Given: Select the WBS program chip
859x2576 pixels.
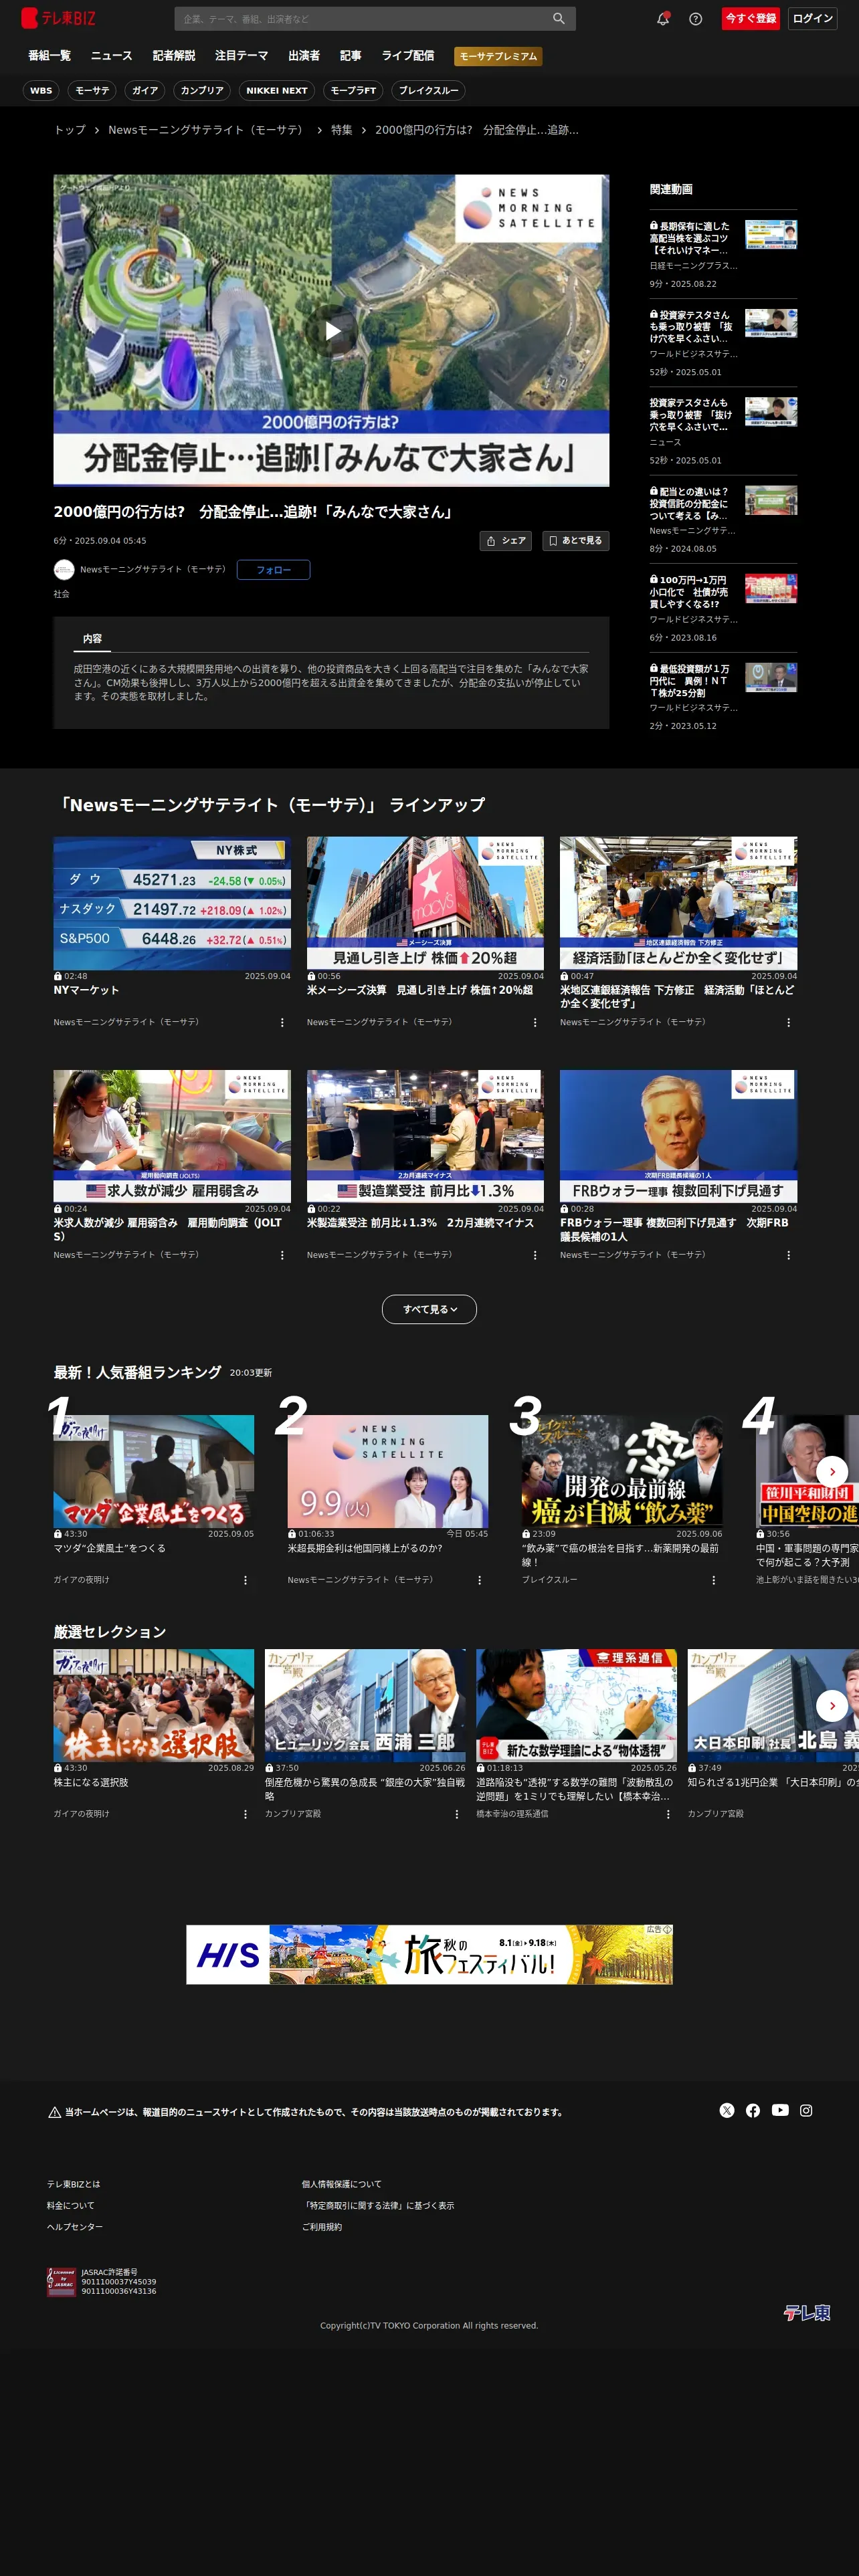Looking at the screenshot, I should [41, 91].
